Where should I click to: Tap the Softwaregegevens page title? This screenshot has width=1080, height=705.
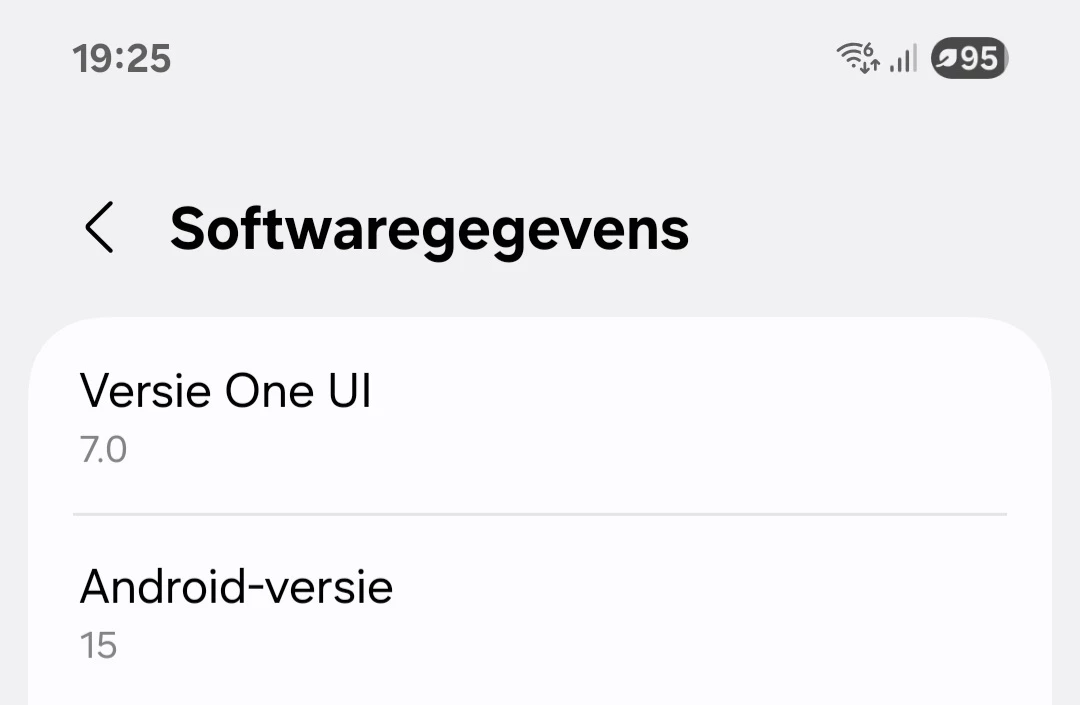point(429,229)
